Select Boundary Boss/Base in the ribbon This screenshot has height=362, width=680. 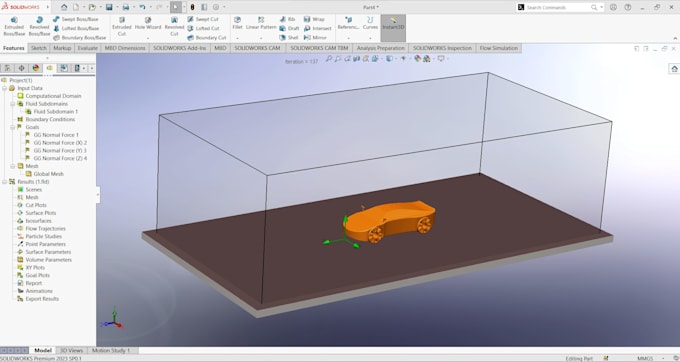pos(79,38)
